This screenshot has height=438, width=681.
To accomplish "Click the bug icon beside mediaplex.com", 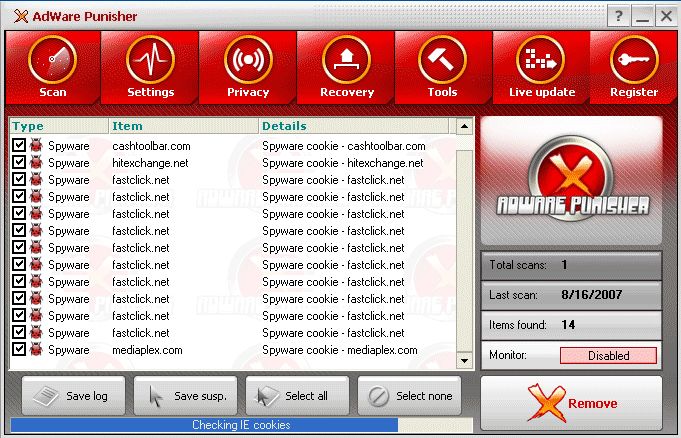I will (x=36, y=349).
